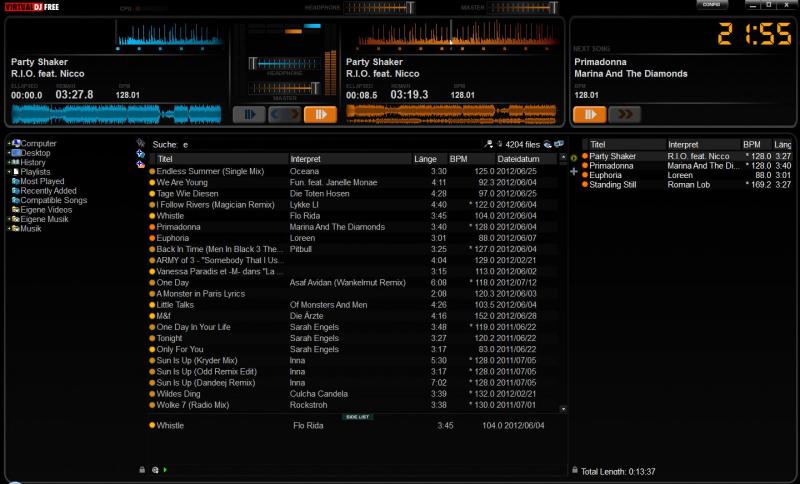
Task: Sort browser by BPM column header
Action: [459, 159]
